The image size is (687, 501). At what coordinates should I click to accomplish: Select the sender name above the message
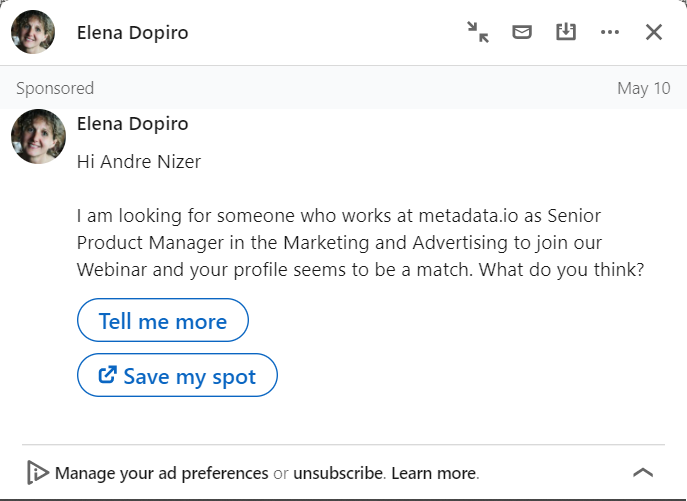(132, 124)
